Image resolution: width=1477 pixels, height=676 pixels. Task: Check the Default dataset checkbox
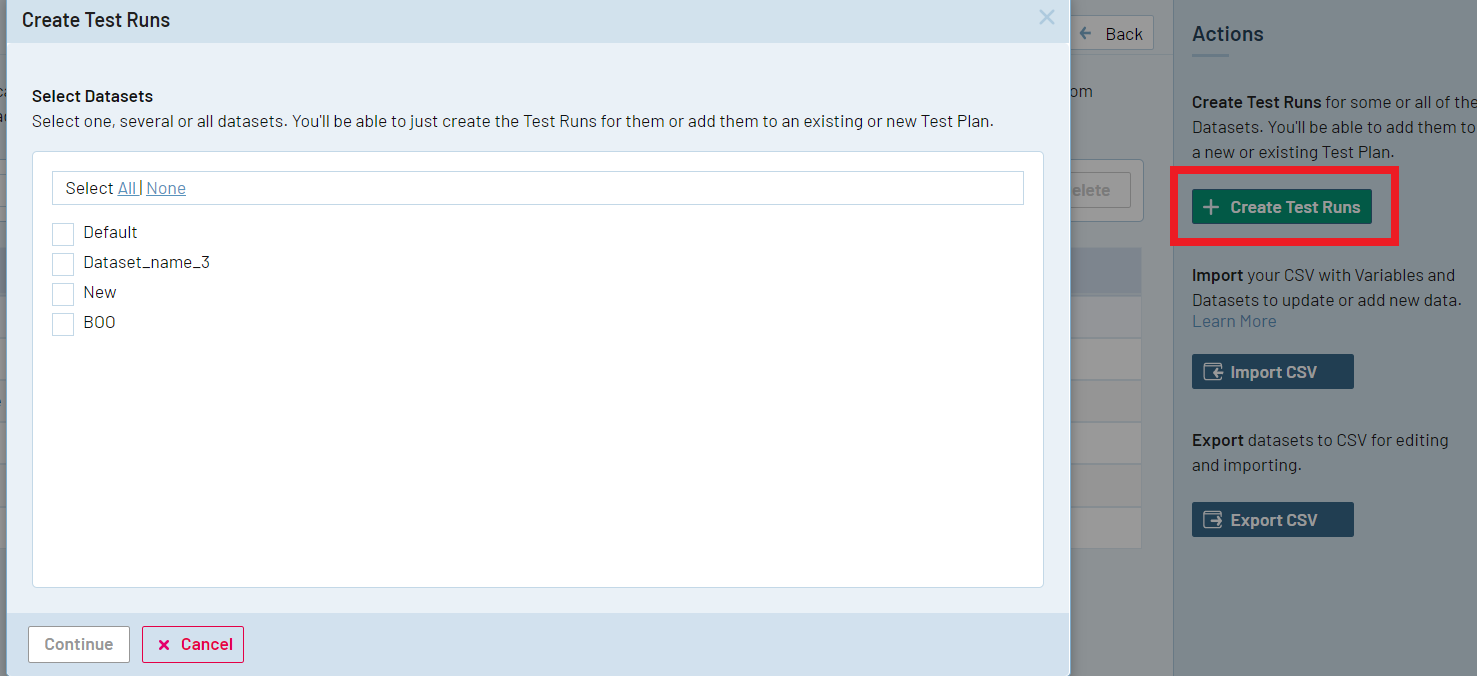62,233
